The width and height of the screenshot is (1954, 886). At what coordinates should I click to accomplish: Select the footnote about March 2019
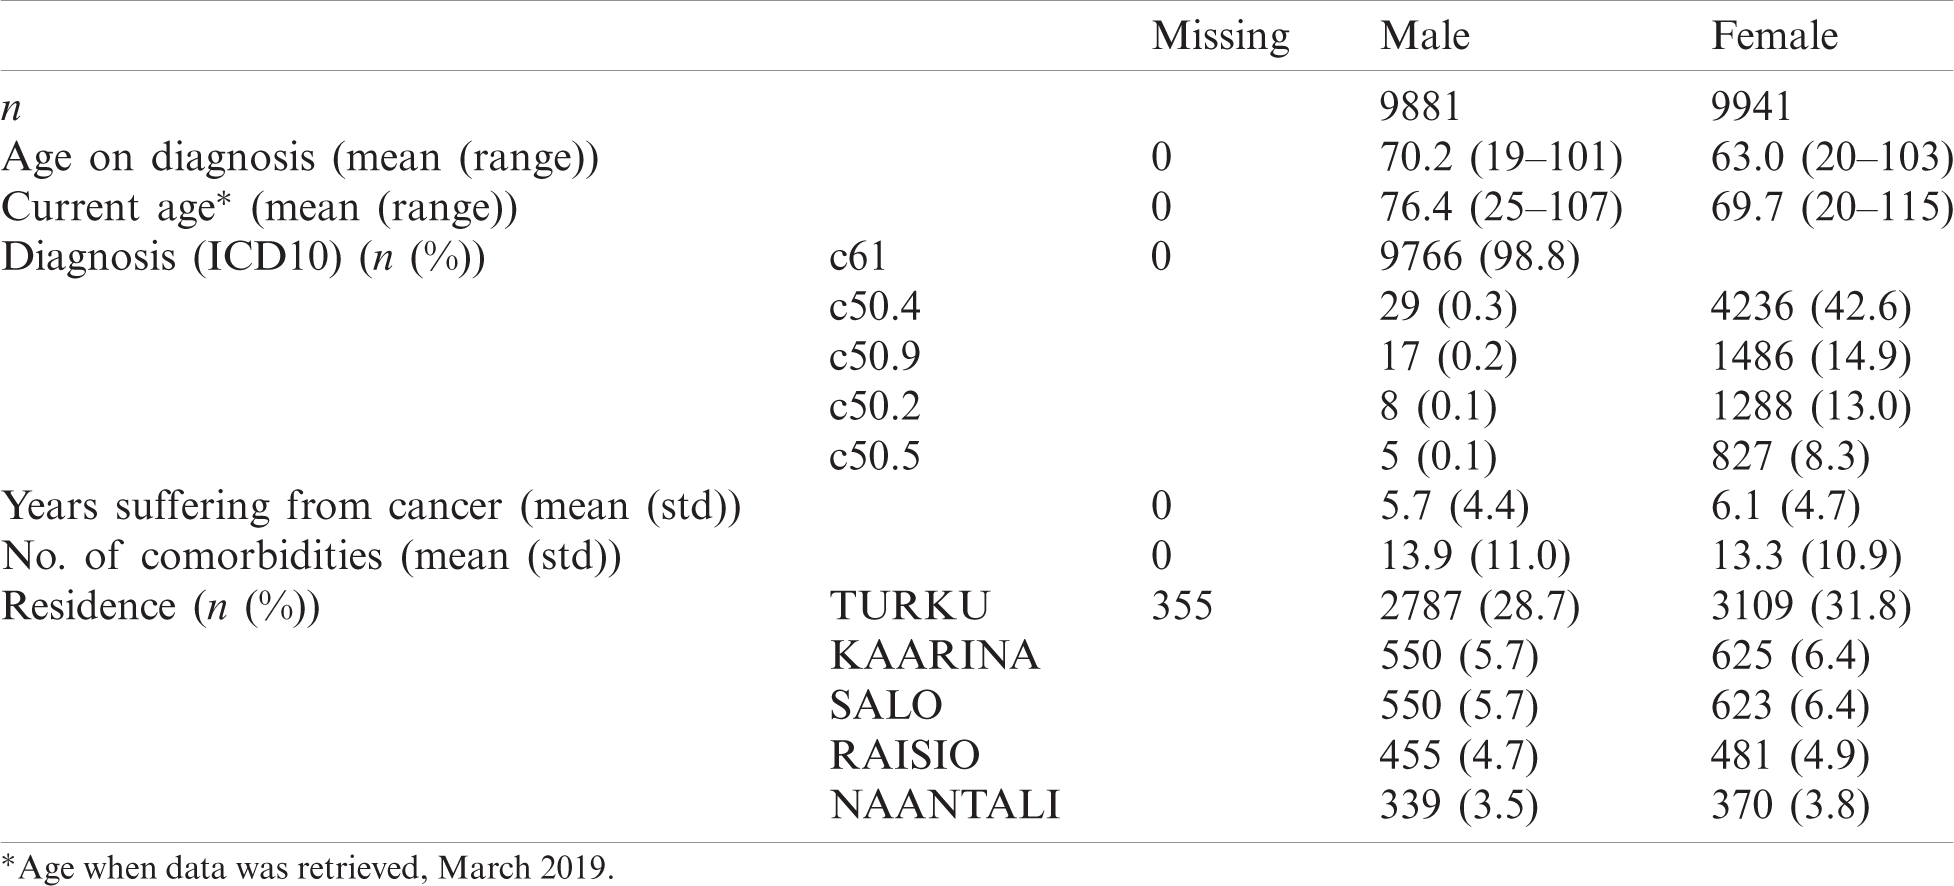[308, 866]
